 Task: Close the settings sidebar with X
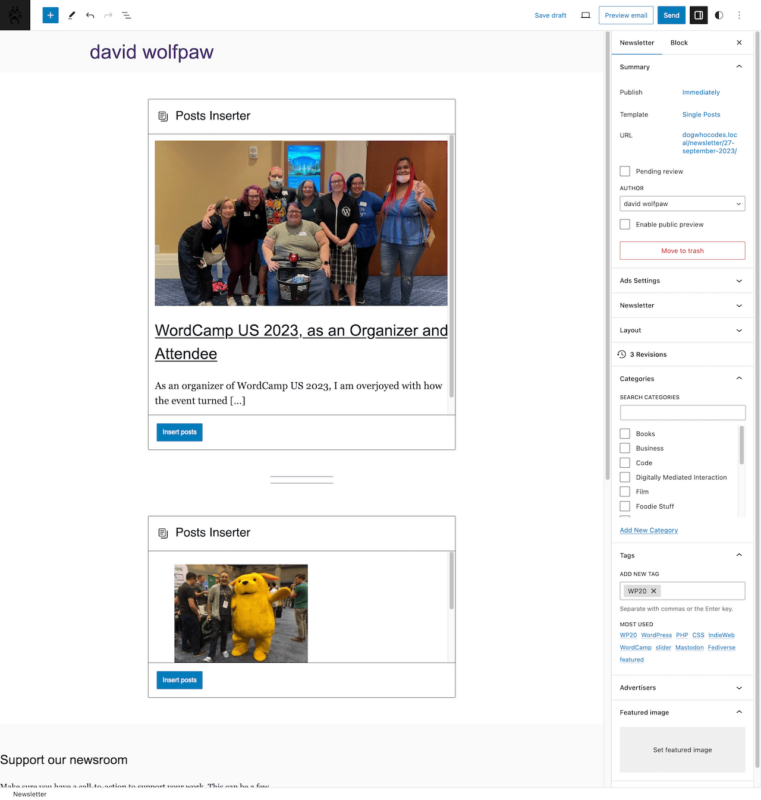[x=739, y=42]
